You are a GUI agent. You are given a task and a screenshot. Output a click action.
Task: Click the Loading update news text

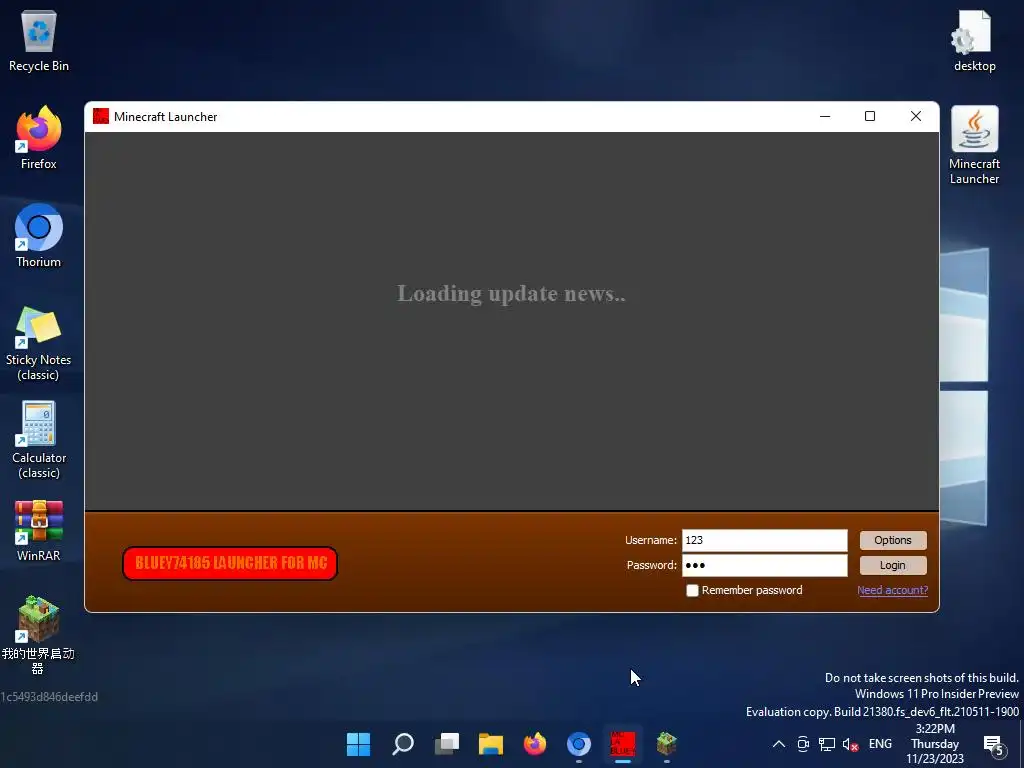point(511,294)
